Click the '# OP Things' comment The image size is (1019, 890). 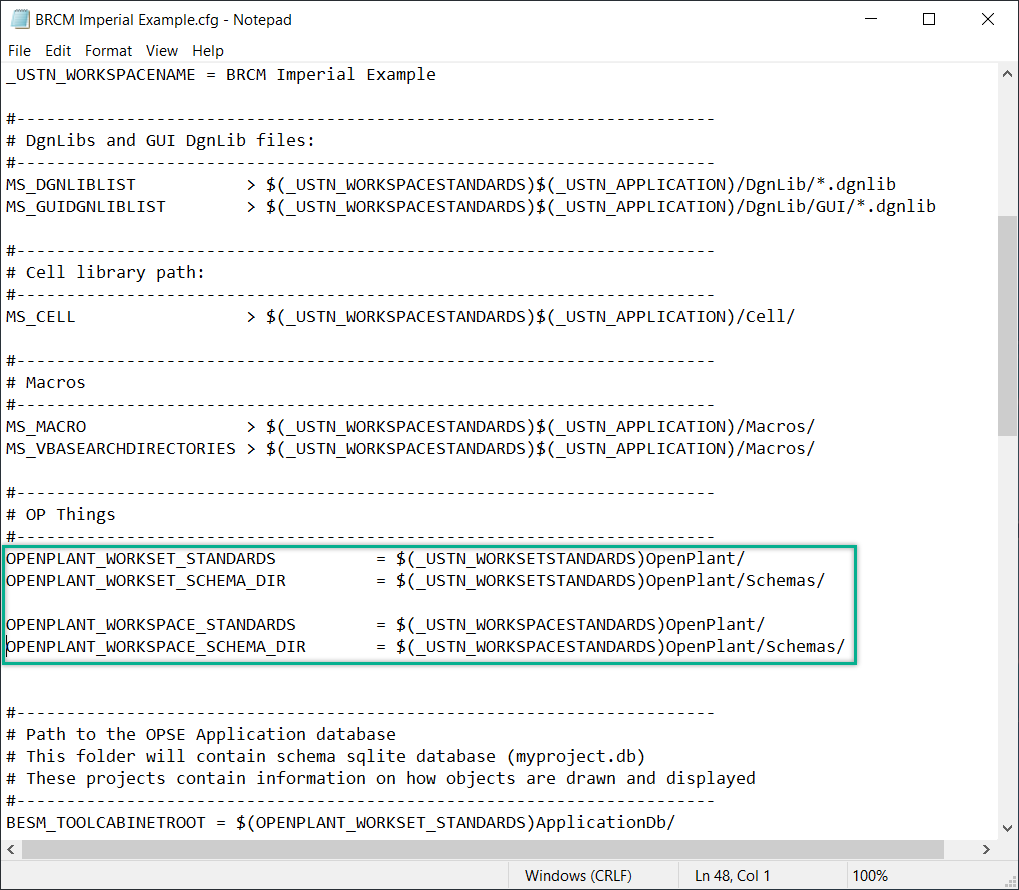[60, 514]
